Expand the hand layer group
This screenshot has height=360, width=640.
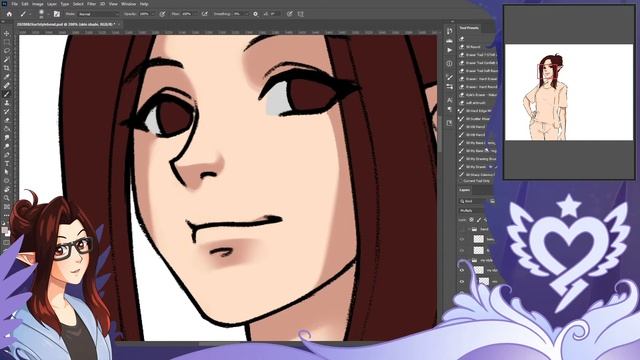[x=469, y=229]
